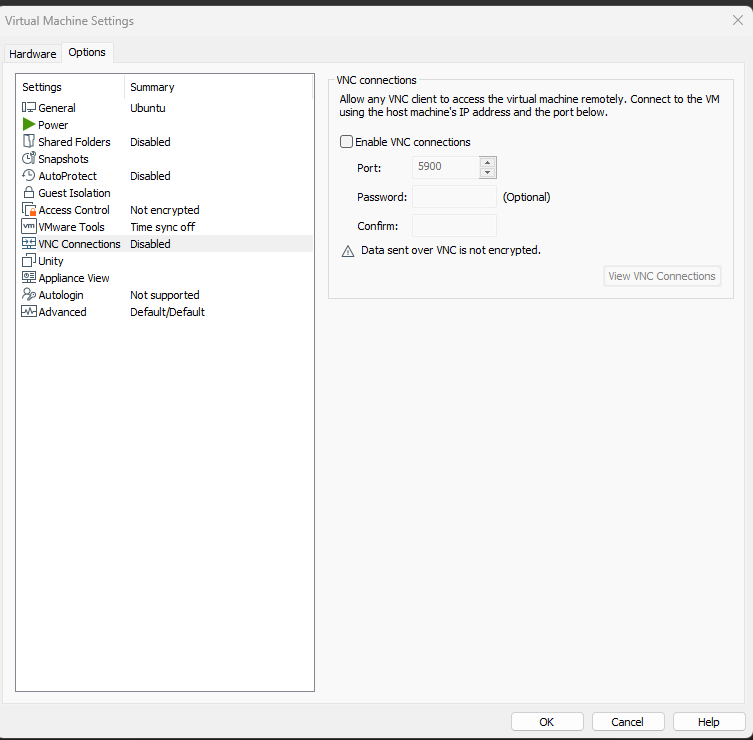Click the Guest Isolation padlock icon
Viewport: 753px width, 740px height.
29,192
